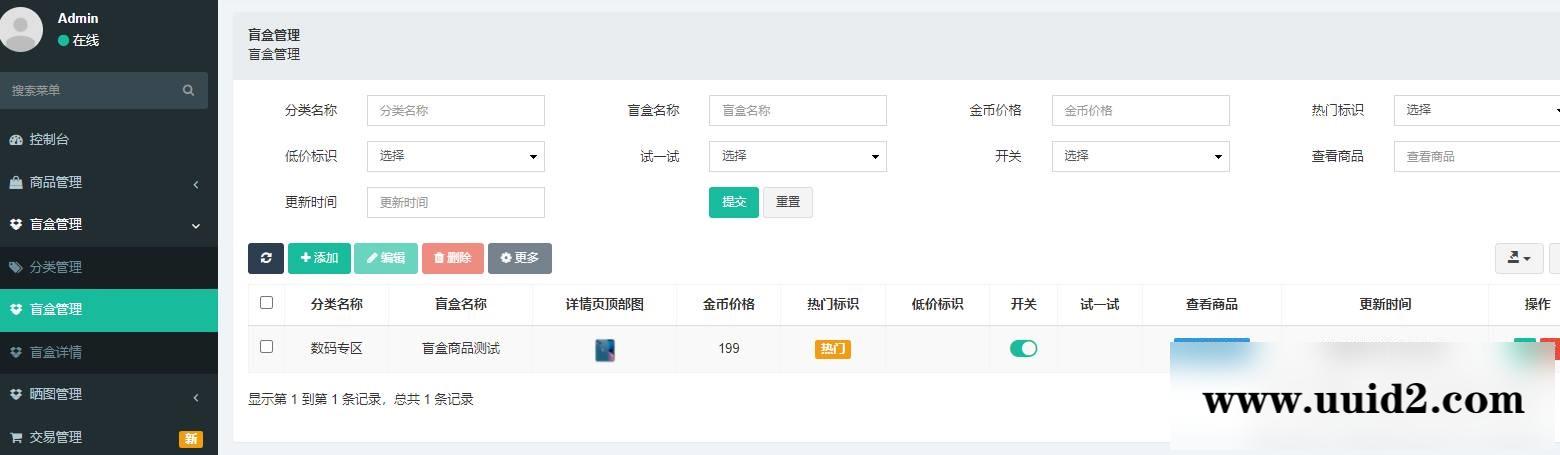1560x455 pixels.
Task: Click the 商品管理 bag icon
Action: [16, 182]
